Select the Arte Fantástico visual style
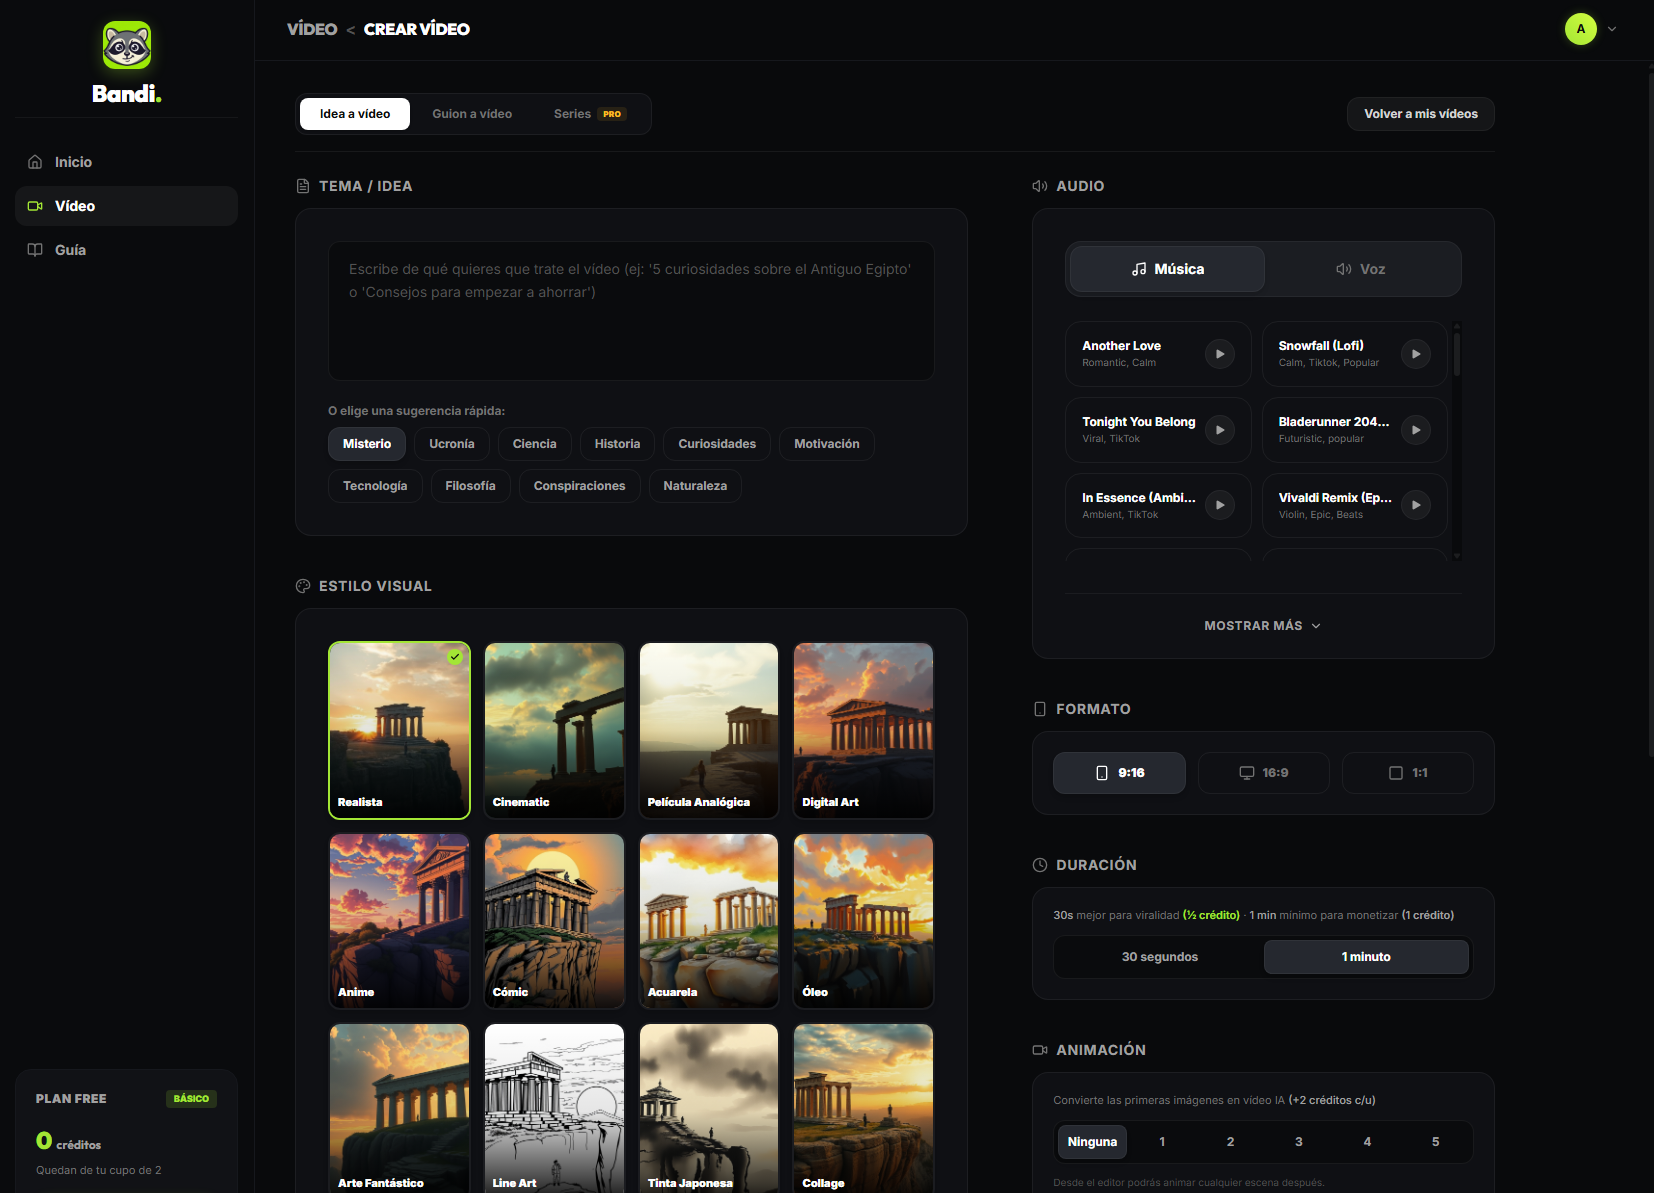 coord(400,1108)
